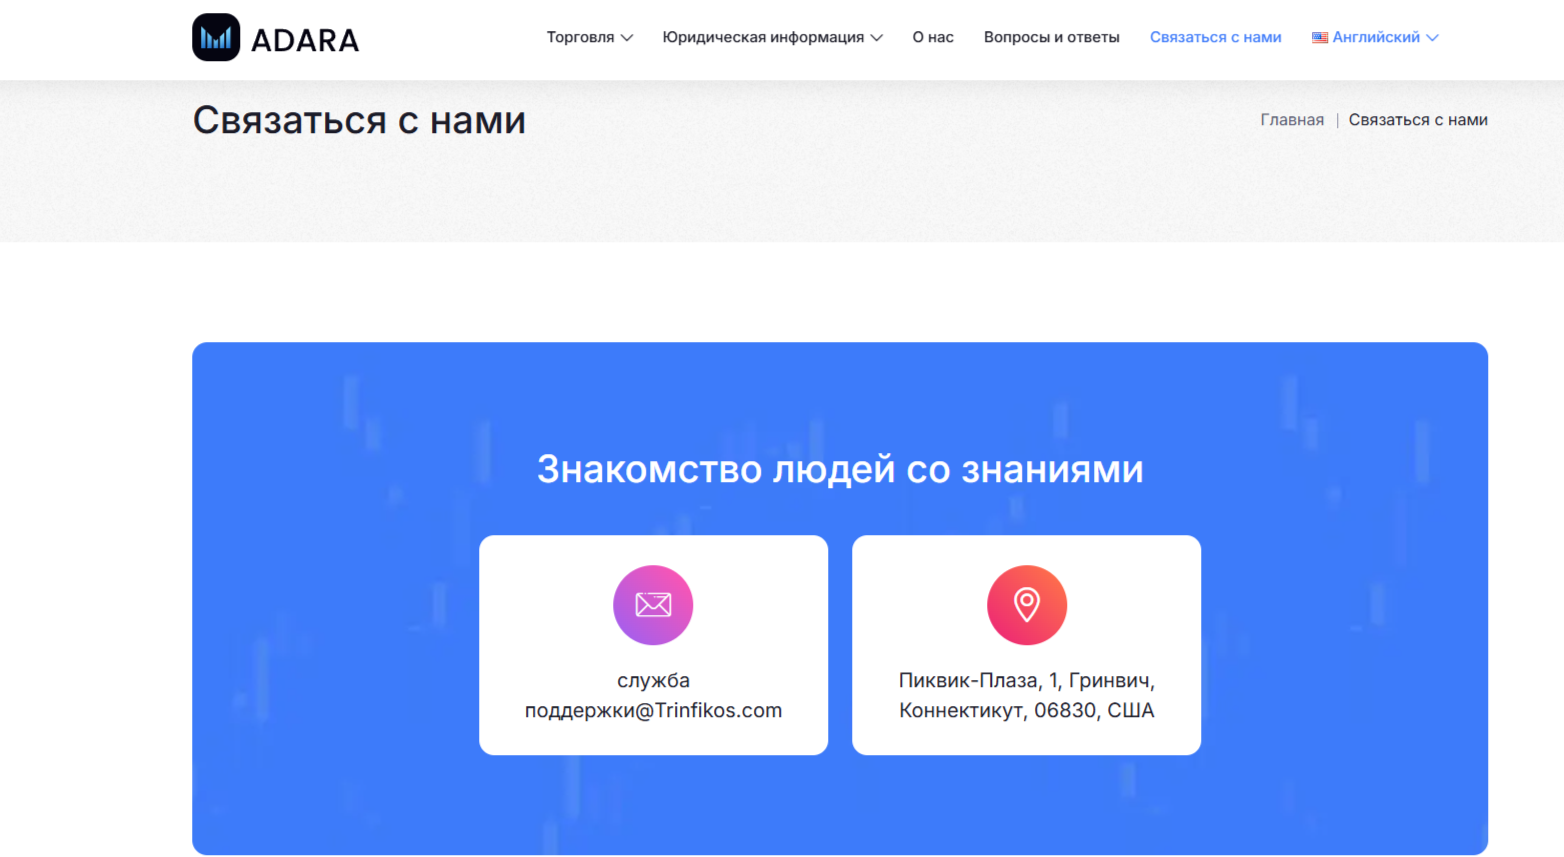Click the Связаться с нами nav item
1564x857 pixels.
coord(1215,36)
